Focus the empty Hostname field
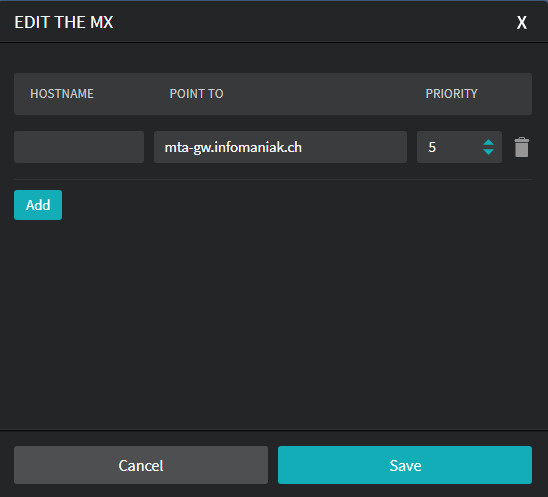 pos(79,147)
